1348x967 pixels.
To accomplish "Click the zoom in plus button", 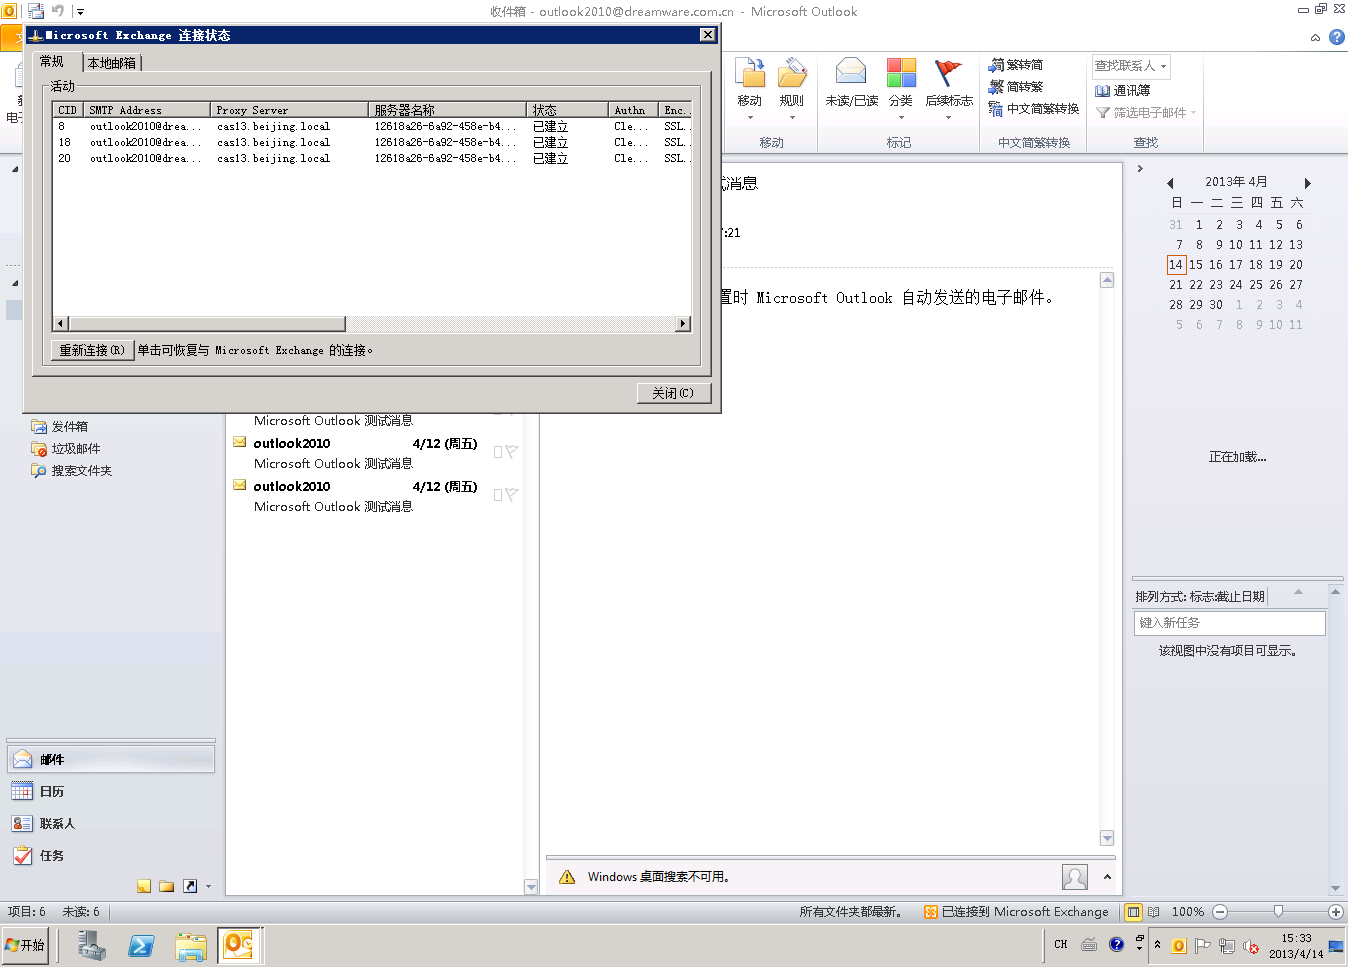I will [x=1336, y=912].
